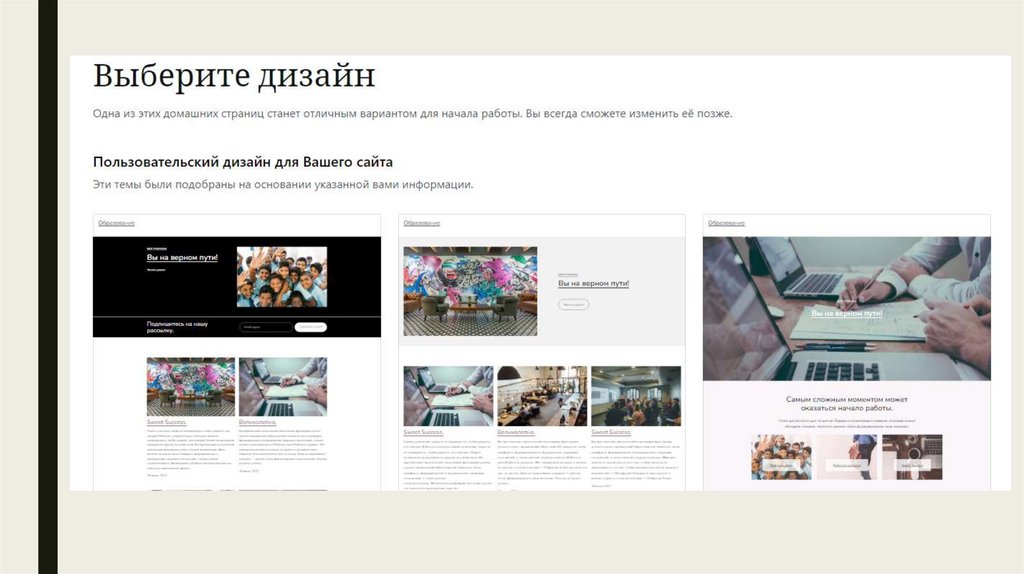The width and height of the screenshot is (1024, 574).
Task: Open leftmost 'Sweet Success.' title in middle design
Action: point(423,432)
